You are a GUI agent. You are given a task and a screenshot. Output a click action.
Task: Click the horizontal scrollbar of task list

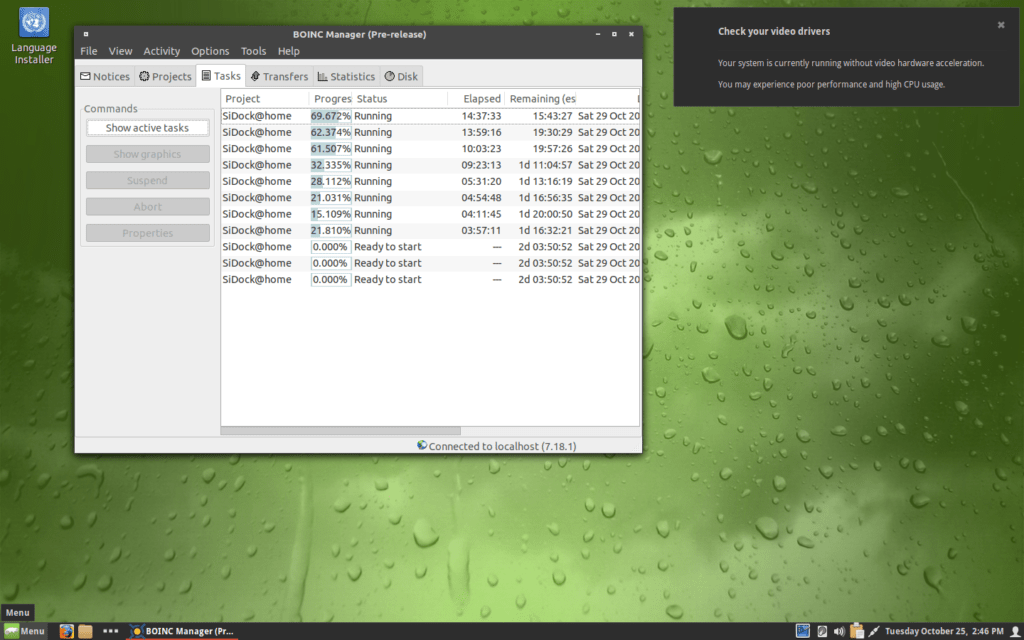(340, 431)
